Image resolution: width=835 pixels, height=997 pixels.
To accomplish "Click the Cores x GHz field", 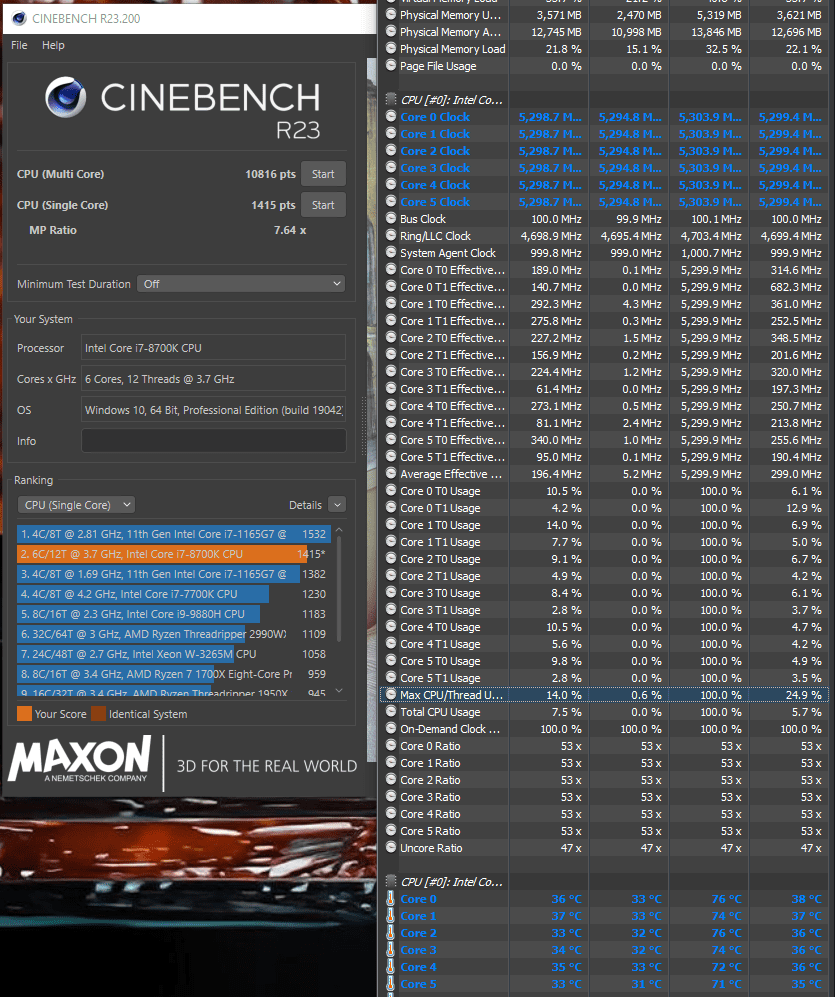I will click(214, 379).
